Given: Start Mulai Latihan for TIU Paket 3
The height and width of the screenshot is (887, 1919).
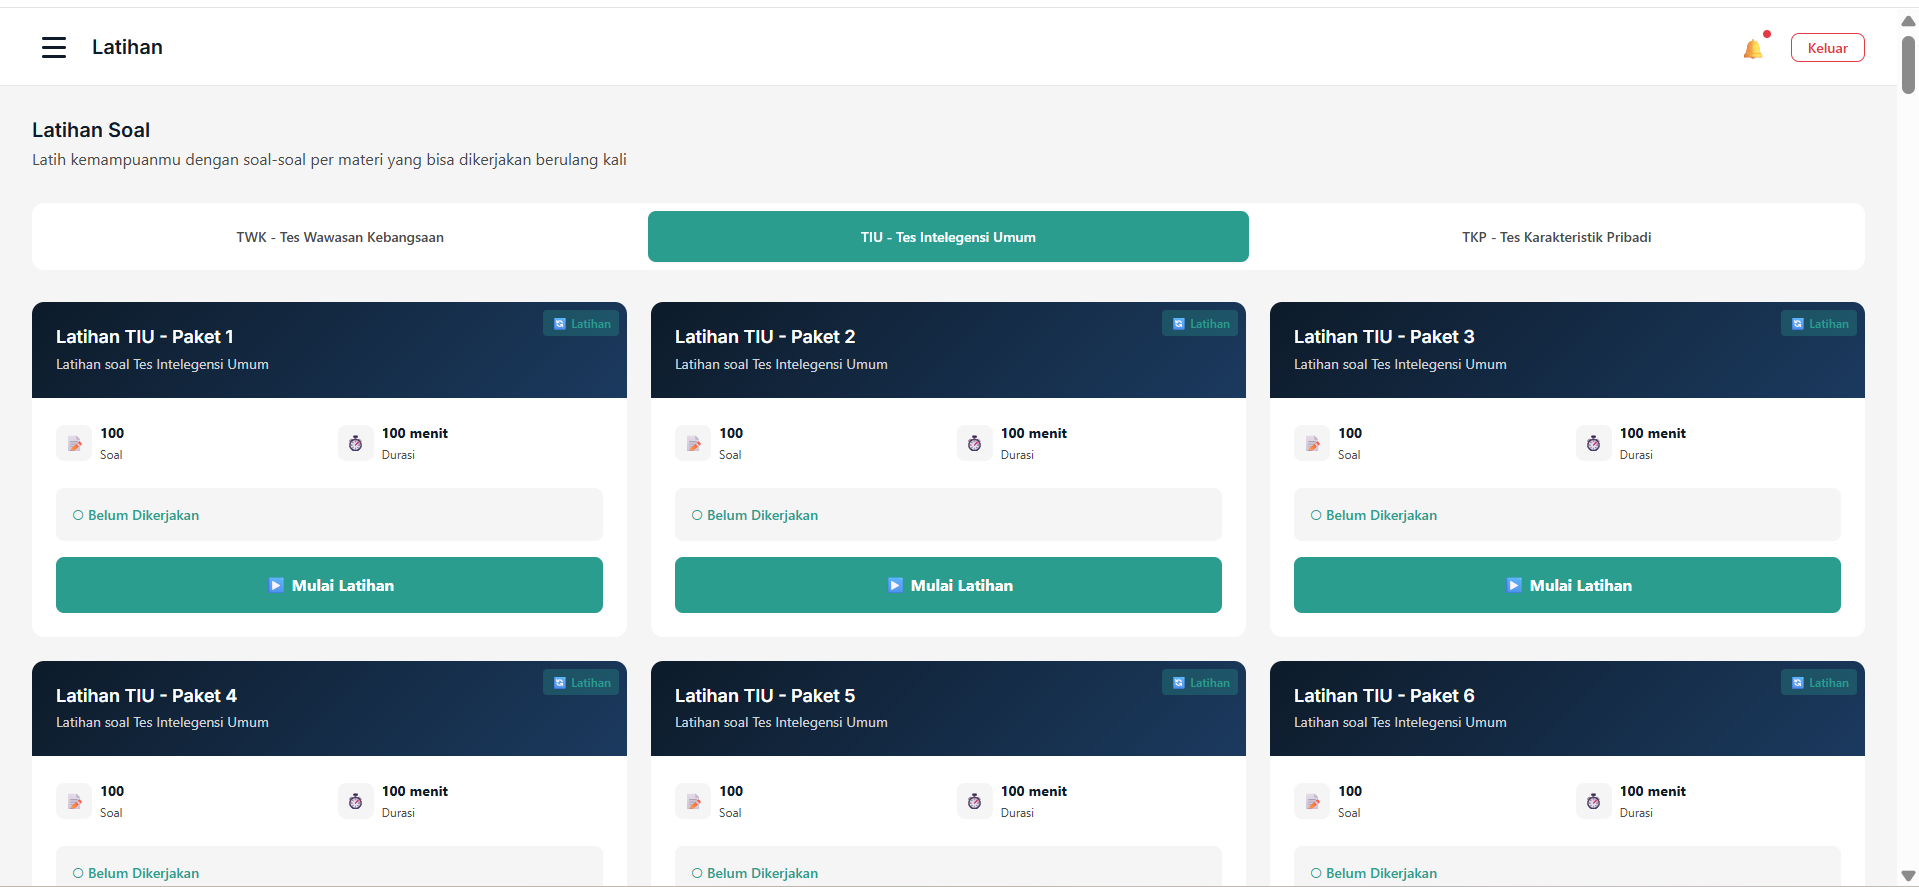Looking at the screenshot, I should (x=1567, y=585).
